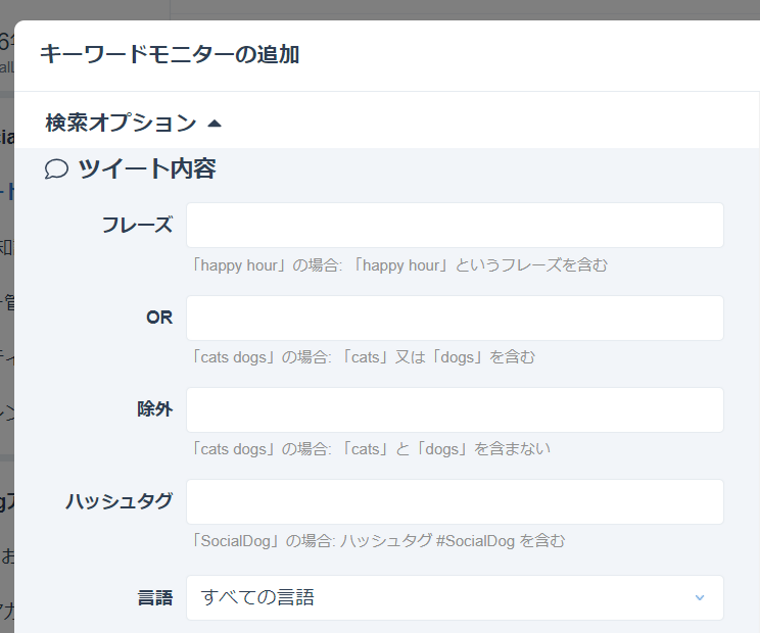Screen dimensions: 760x633
Task: Click the #SocialDog hashtag hint text
Action: (x=379, y=541)
